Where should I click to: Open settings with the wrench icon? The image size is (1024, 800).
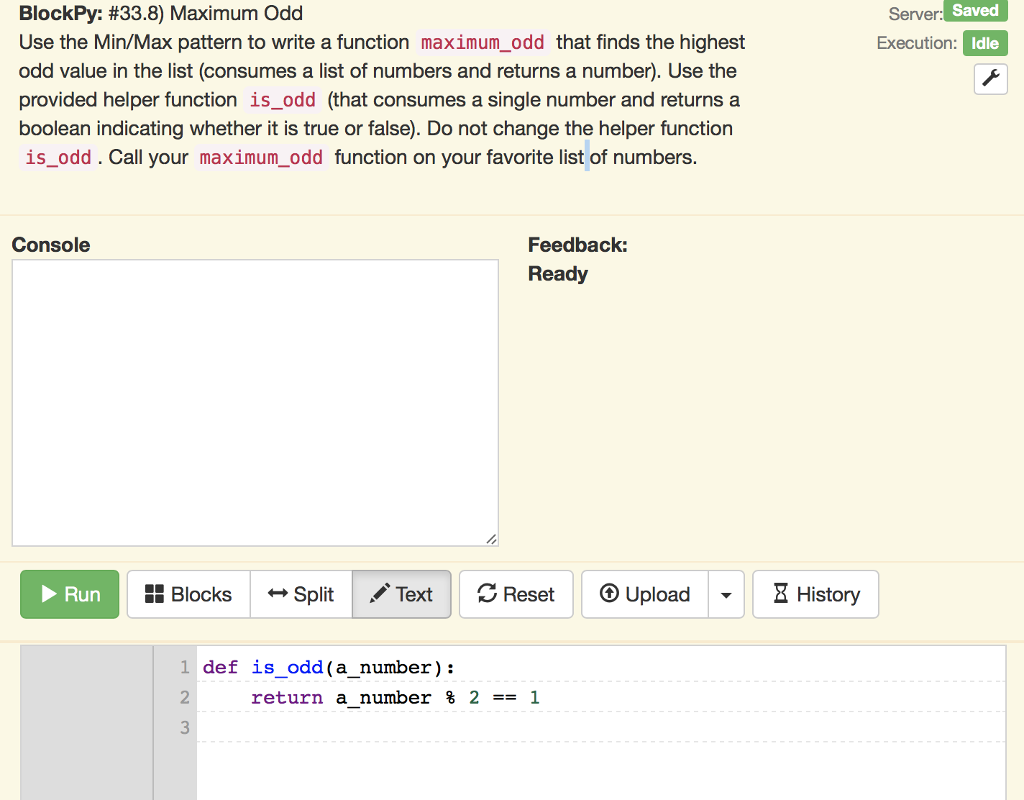click(990, 79)
